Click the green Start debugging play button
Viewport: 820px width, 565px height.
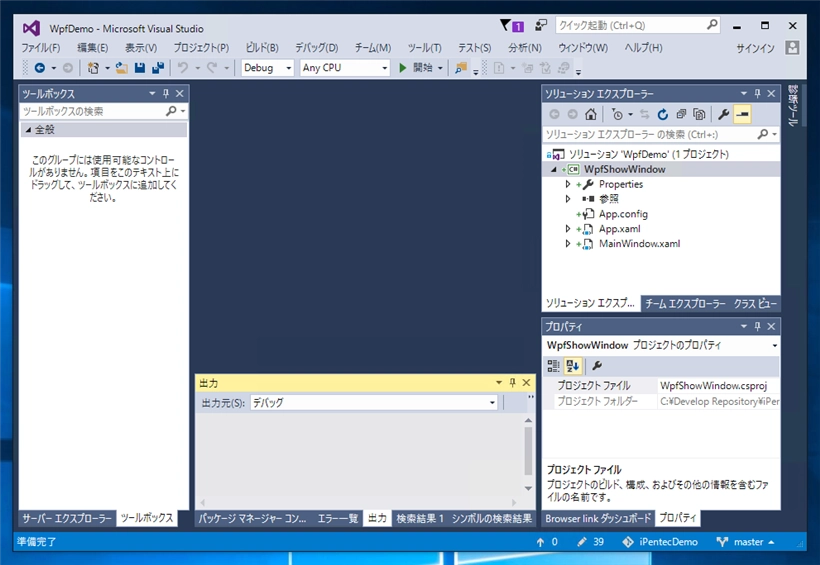pyautogui.click(x=402, y=68)
